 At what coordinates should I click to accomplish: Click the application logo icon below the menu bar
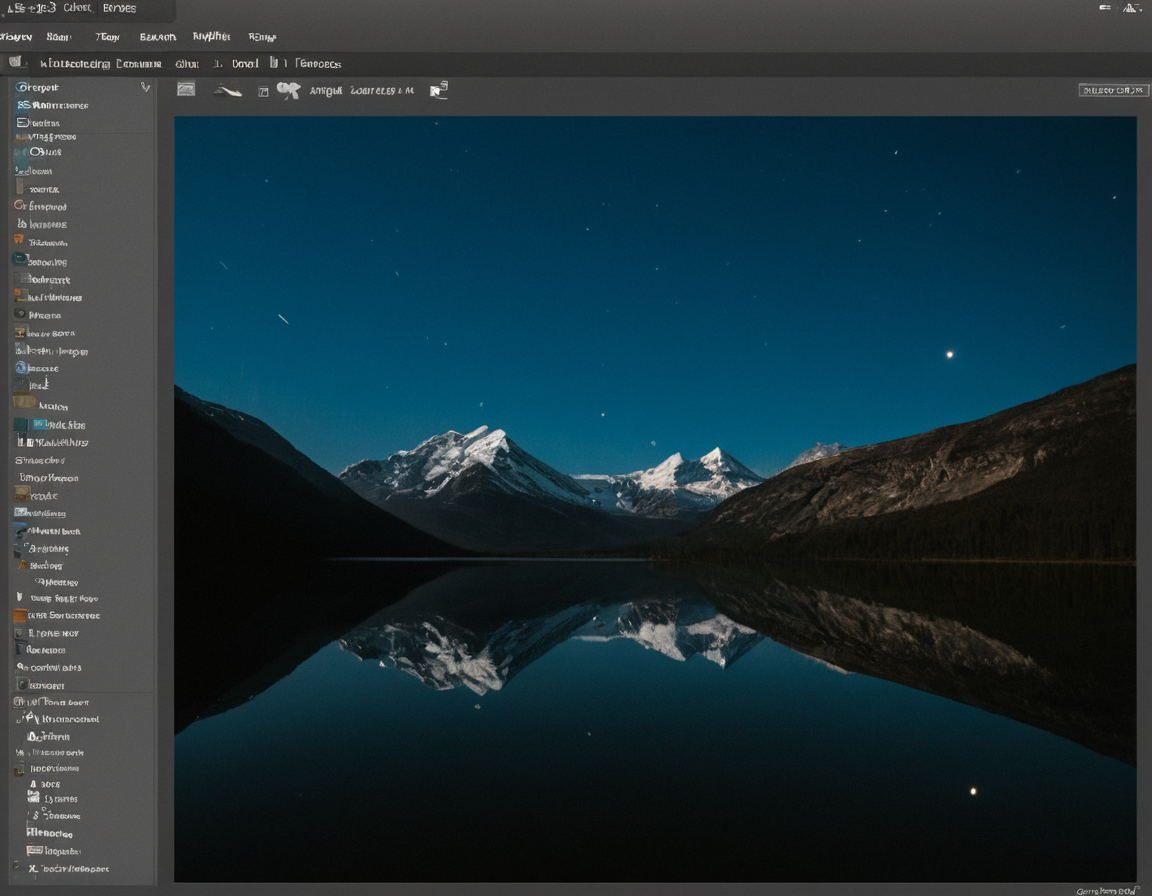point(16,61)
